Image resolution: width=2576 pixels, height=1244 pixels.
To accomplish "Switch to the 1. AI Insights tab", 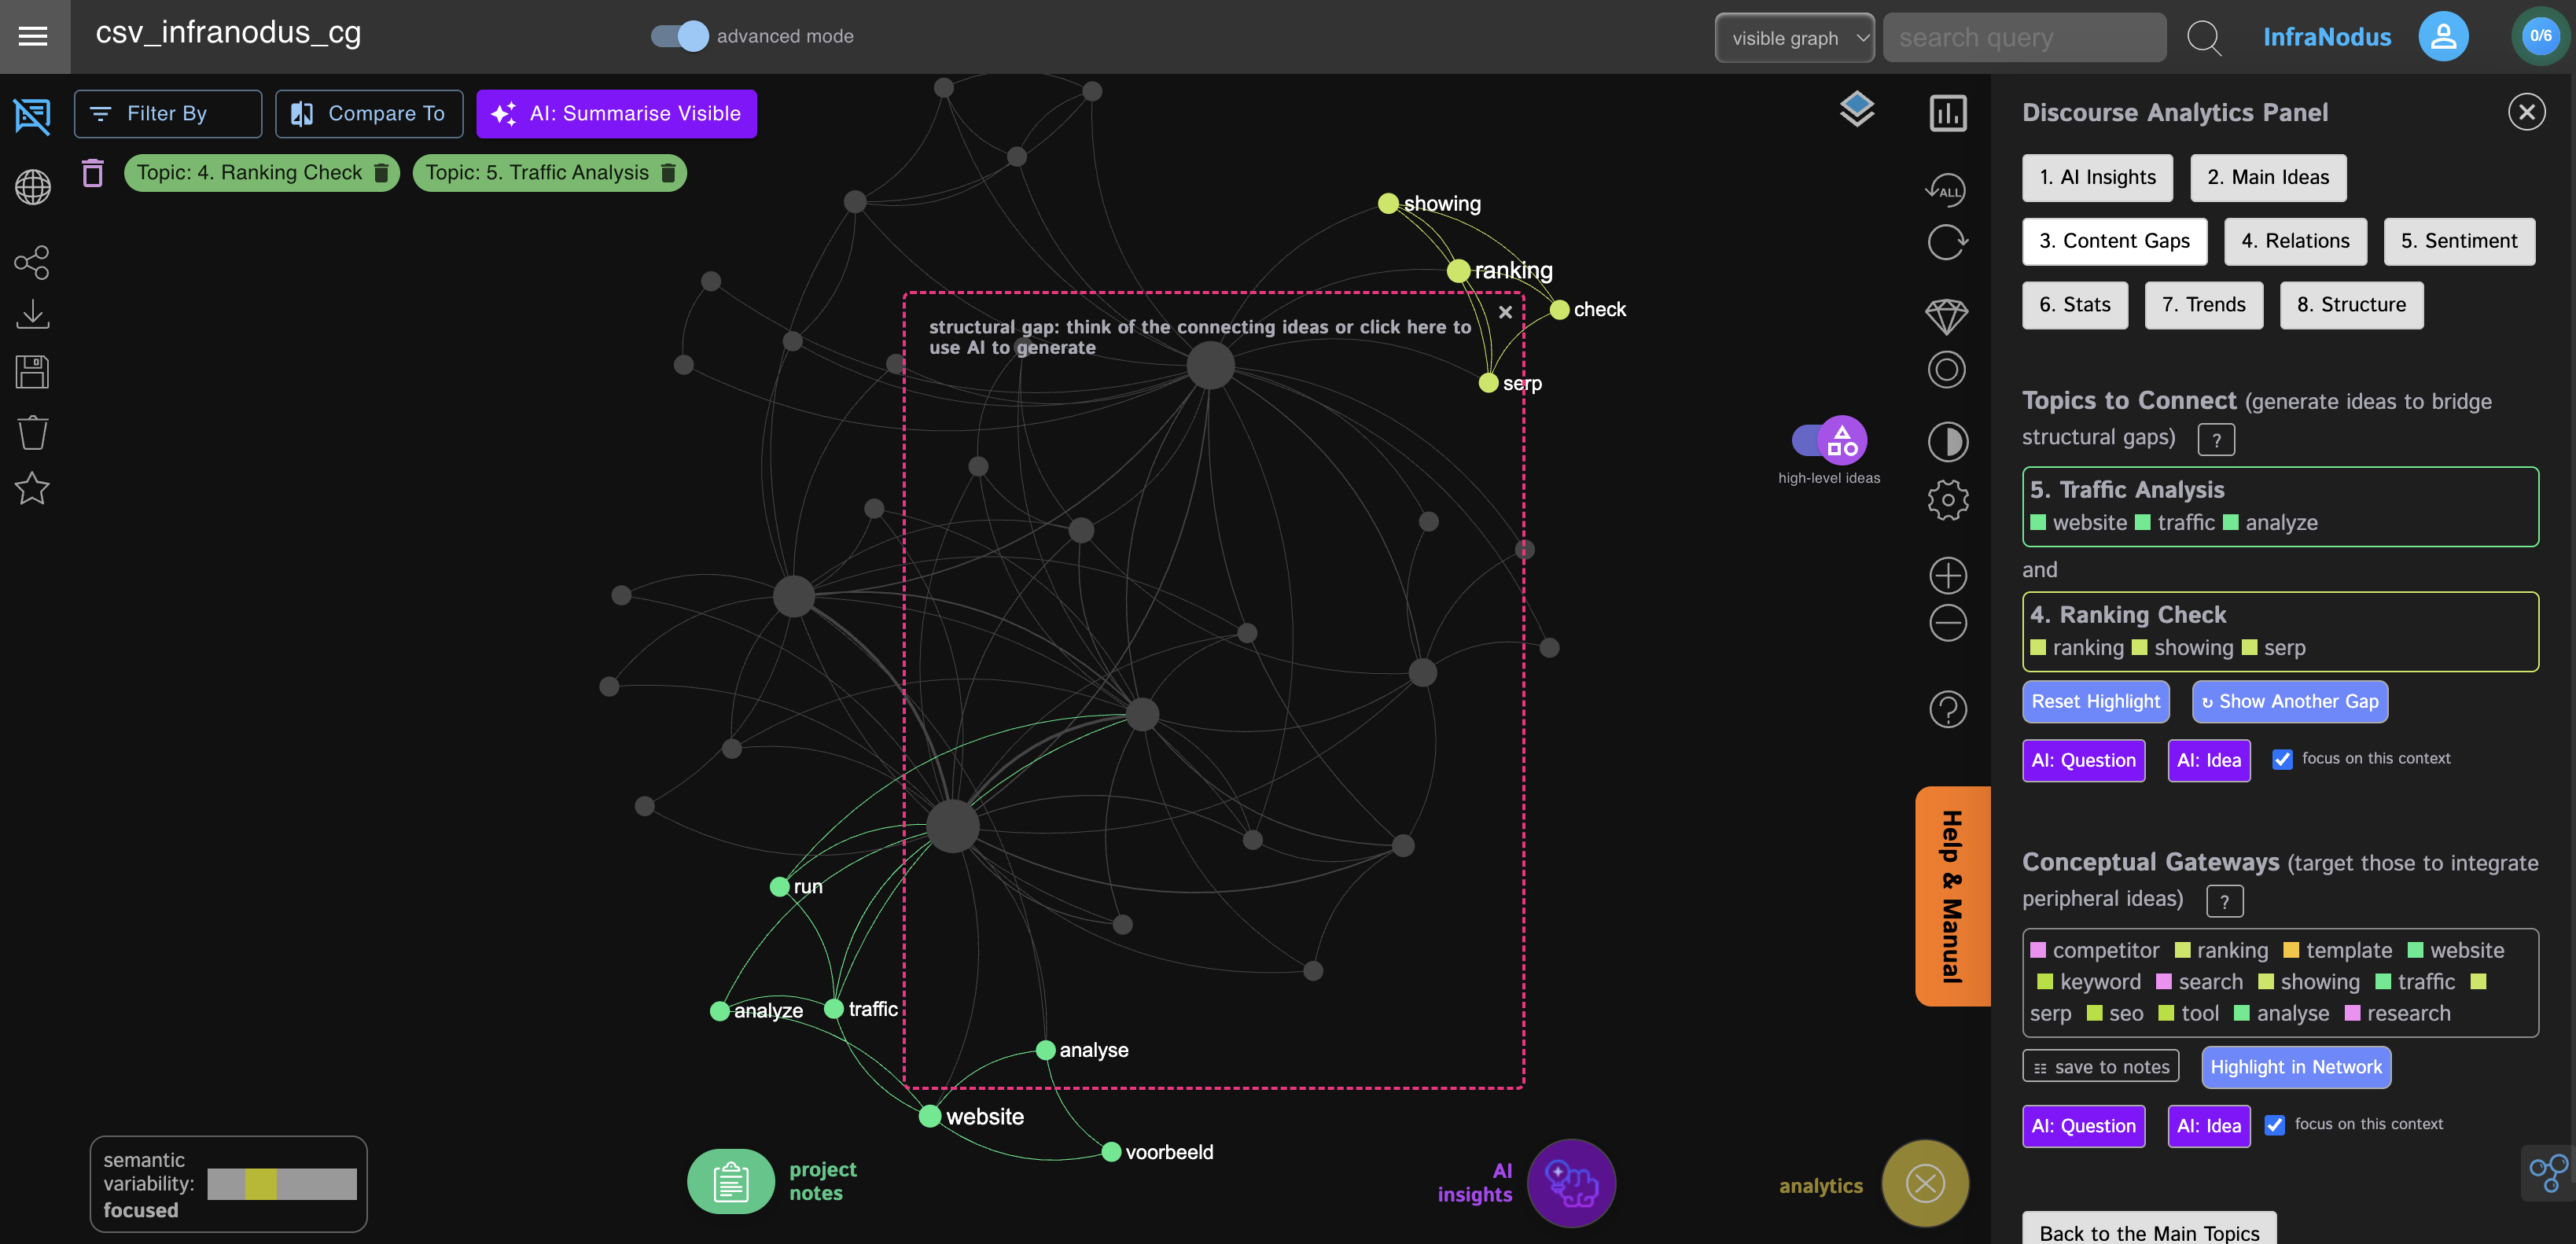I will (2097, 177).
